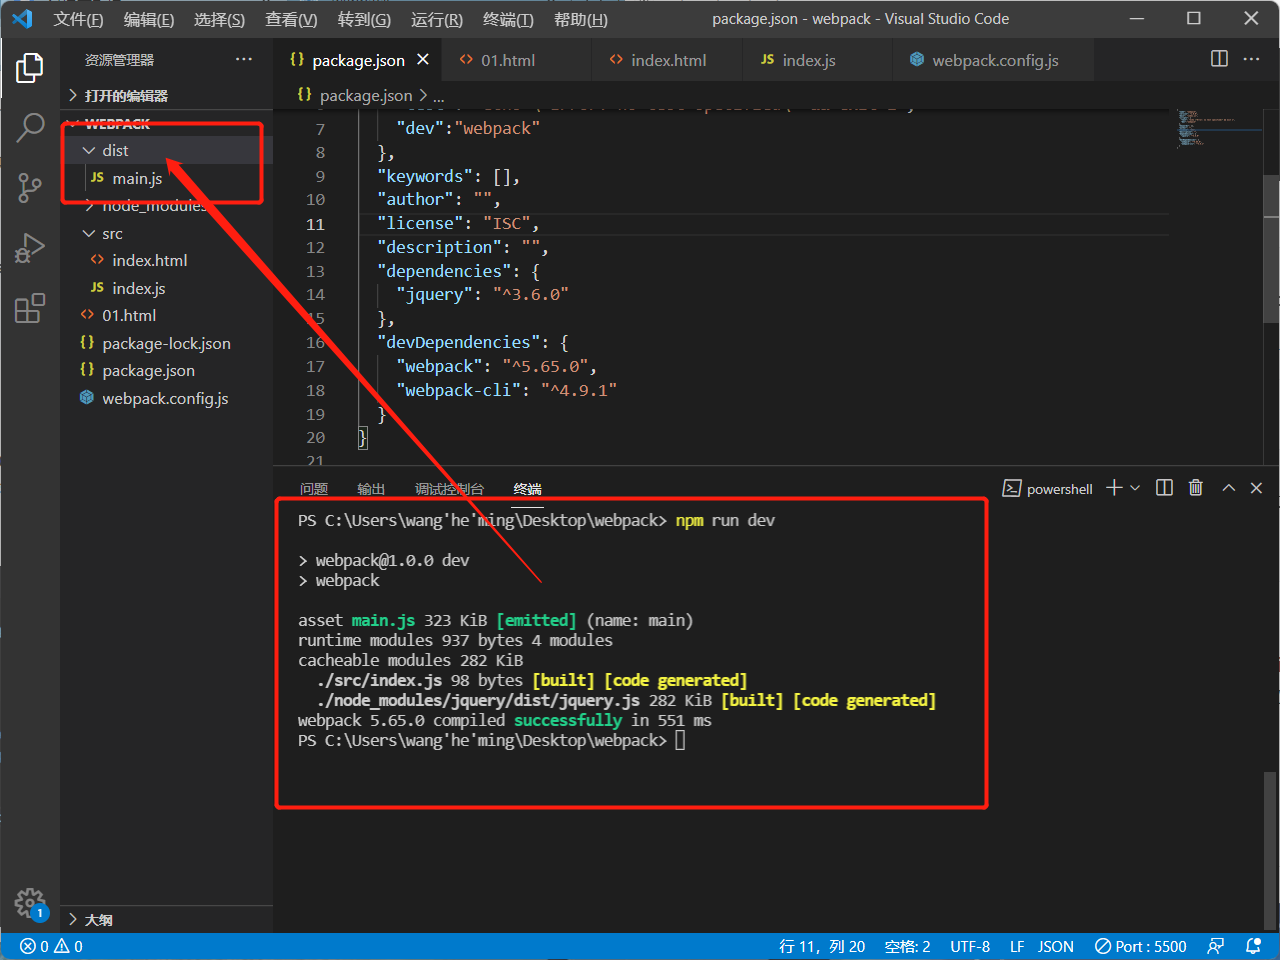Click the errors and warnings status indicator

[x=52, y=946]
